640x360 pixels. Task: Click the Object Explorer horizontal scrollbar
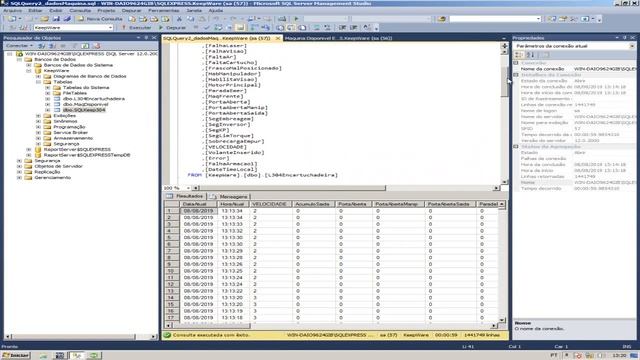tap(81, 337)
